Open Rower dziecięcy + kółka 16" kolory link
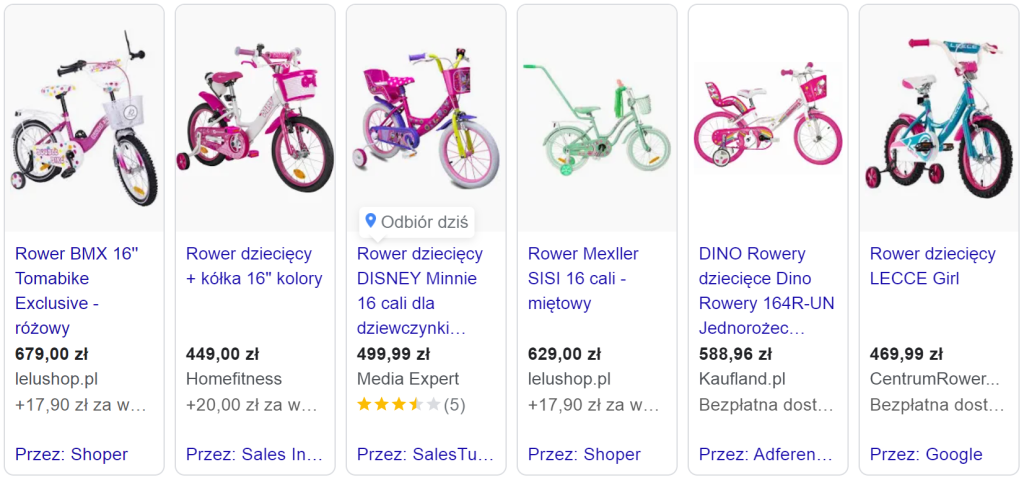Viewport: 1024px width, 480px height. coord(254,266)
